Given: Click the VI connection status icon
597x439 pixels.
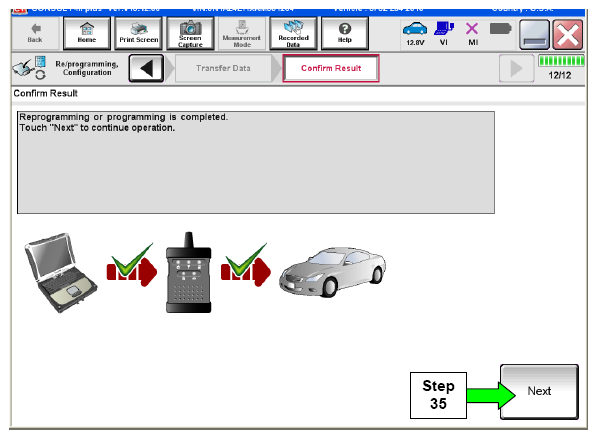Looking at the screenshot, I should pyautogui.click(x=444, y=34).
